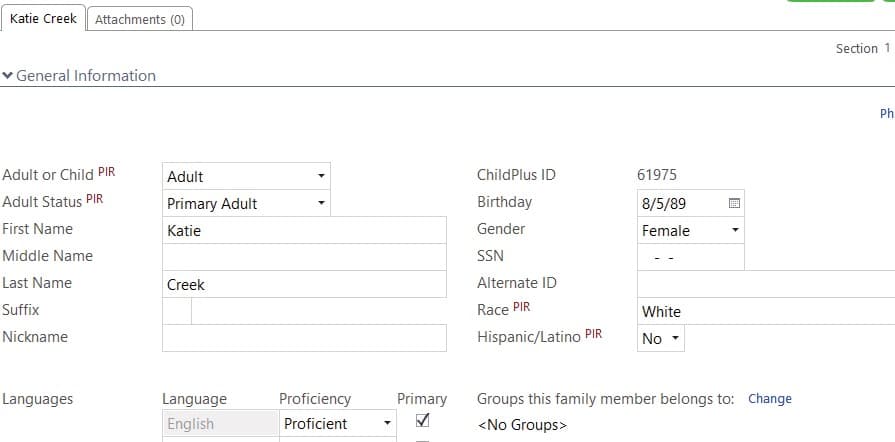
Task: Open the Proficiency dropdown for English
Action: [337, 423]
